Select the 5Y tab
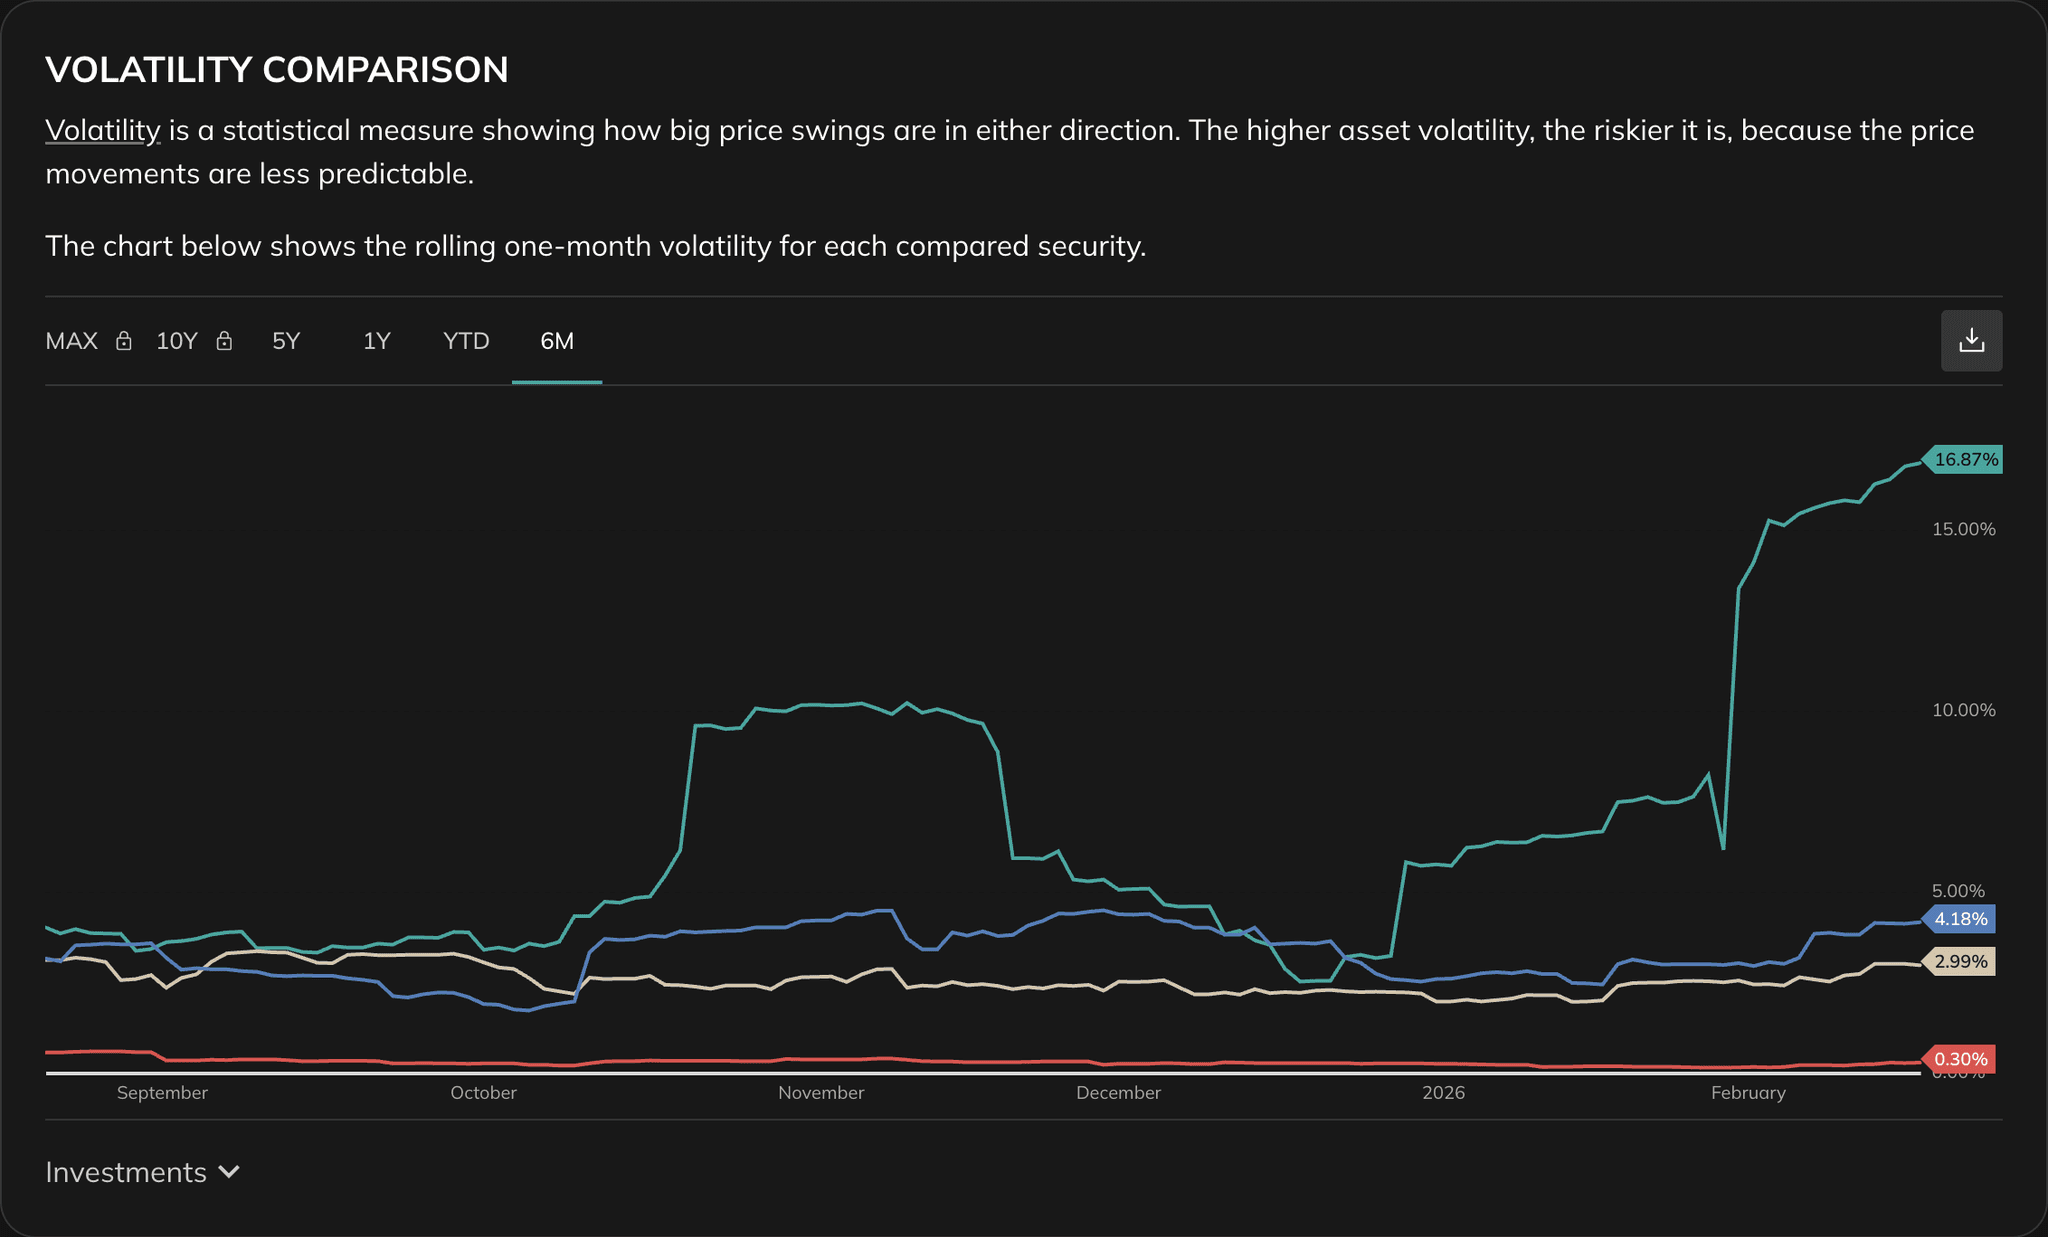The height and width of the screenshot is (1237, 2048). [x=286, y=340]
